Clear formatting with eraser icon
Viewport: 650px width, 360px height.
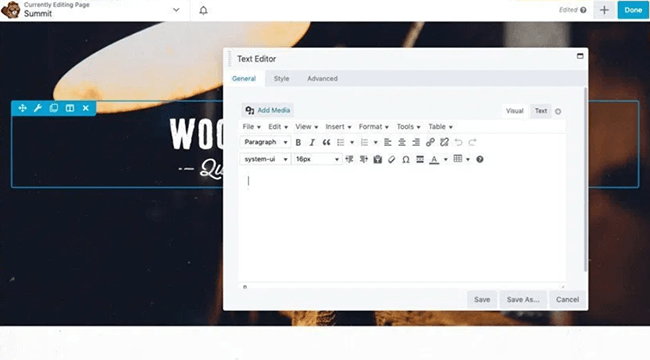click(x=392, y=159)
